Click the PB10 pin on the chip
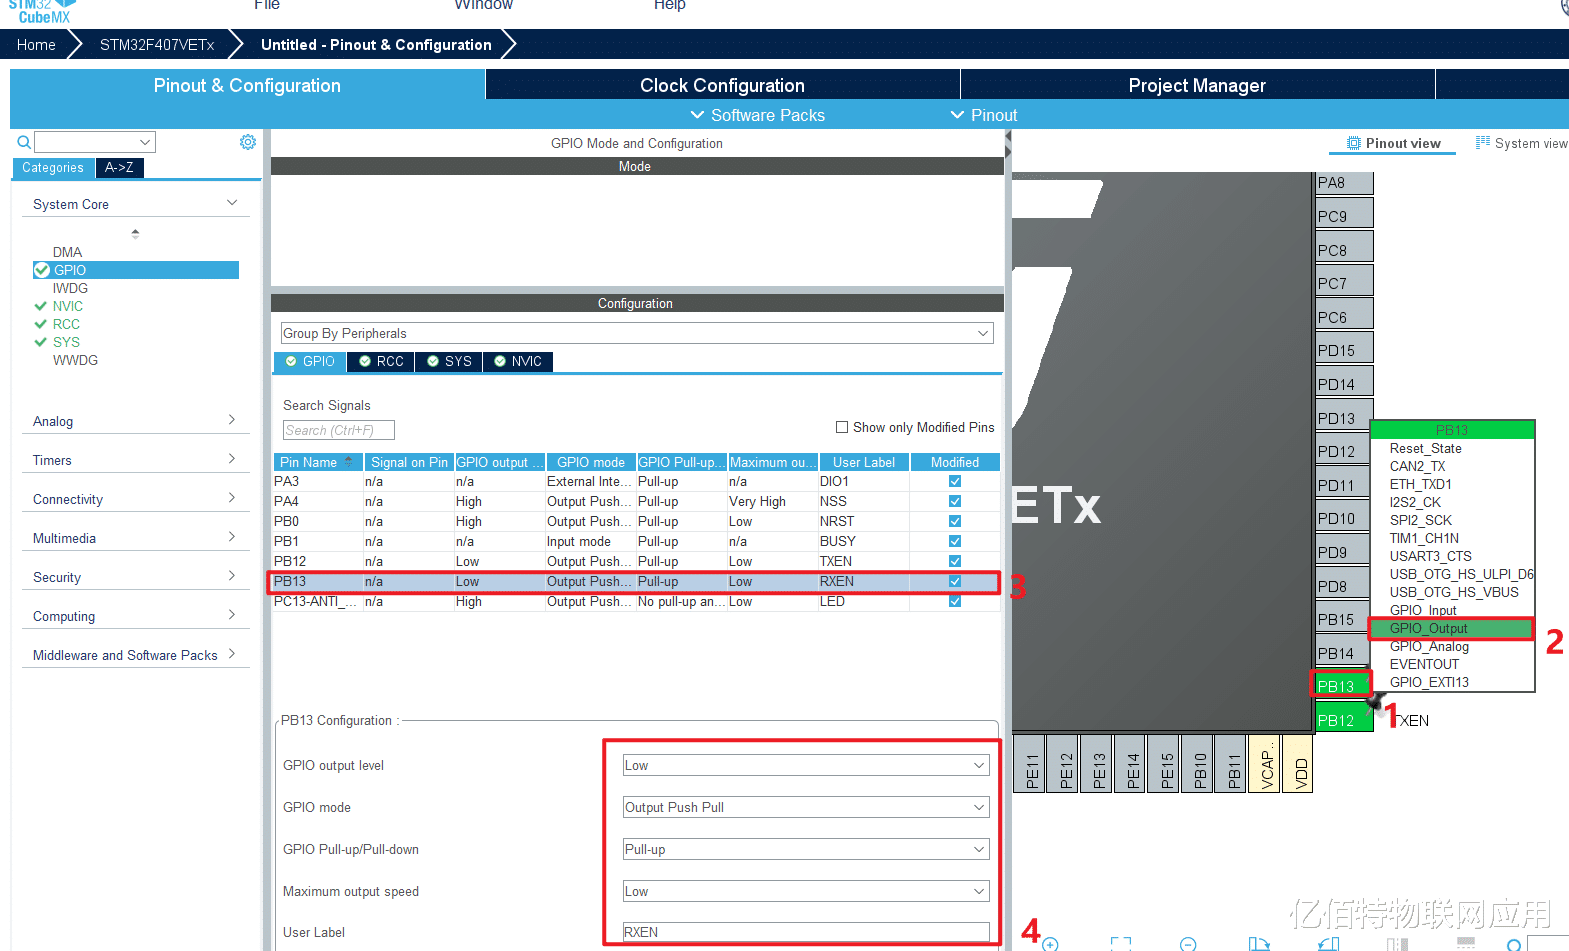1569x951 pixels. click(x=1198, y=764)
